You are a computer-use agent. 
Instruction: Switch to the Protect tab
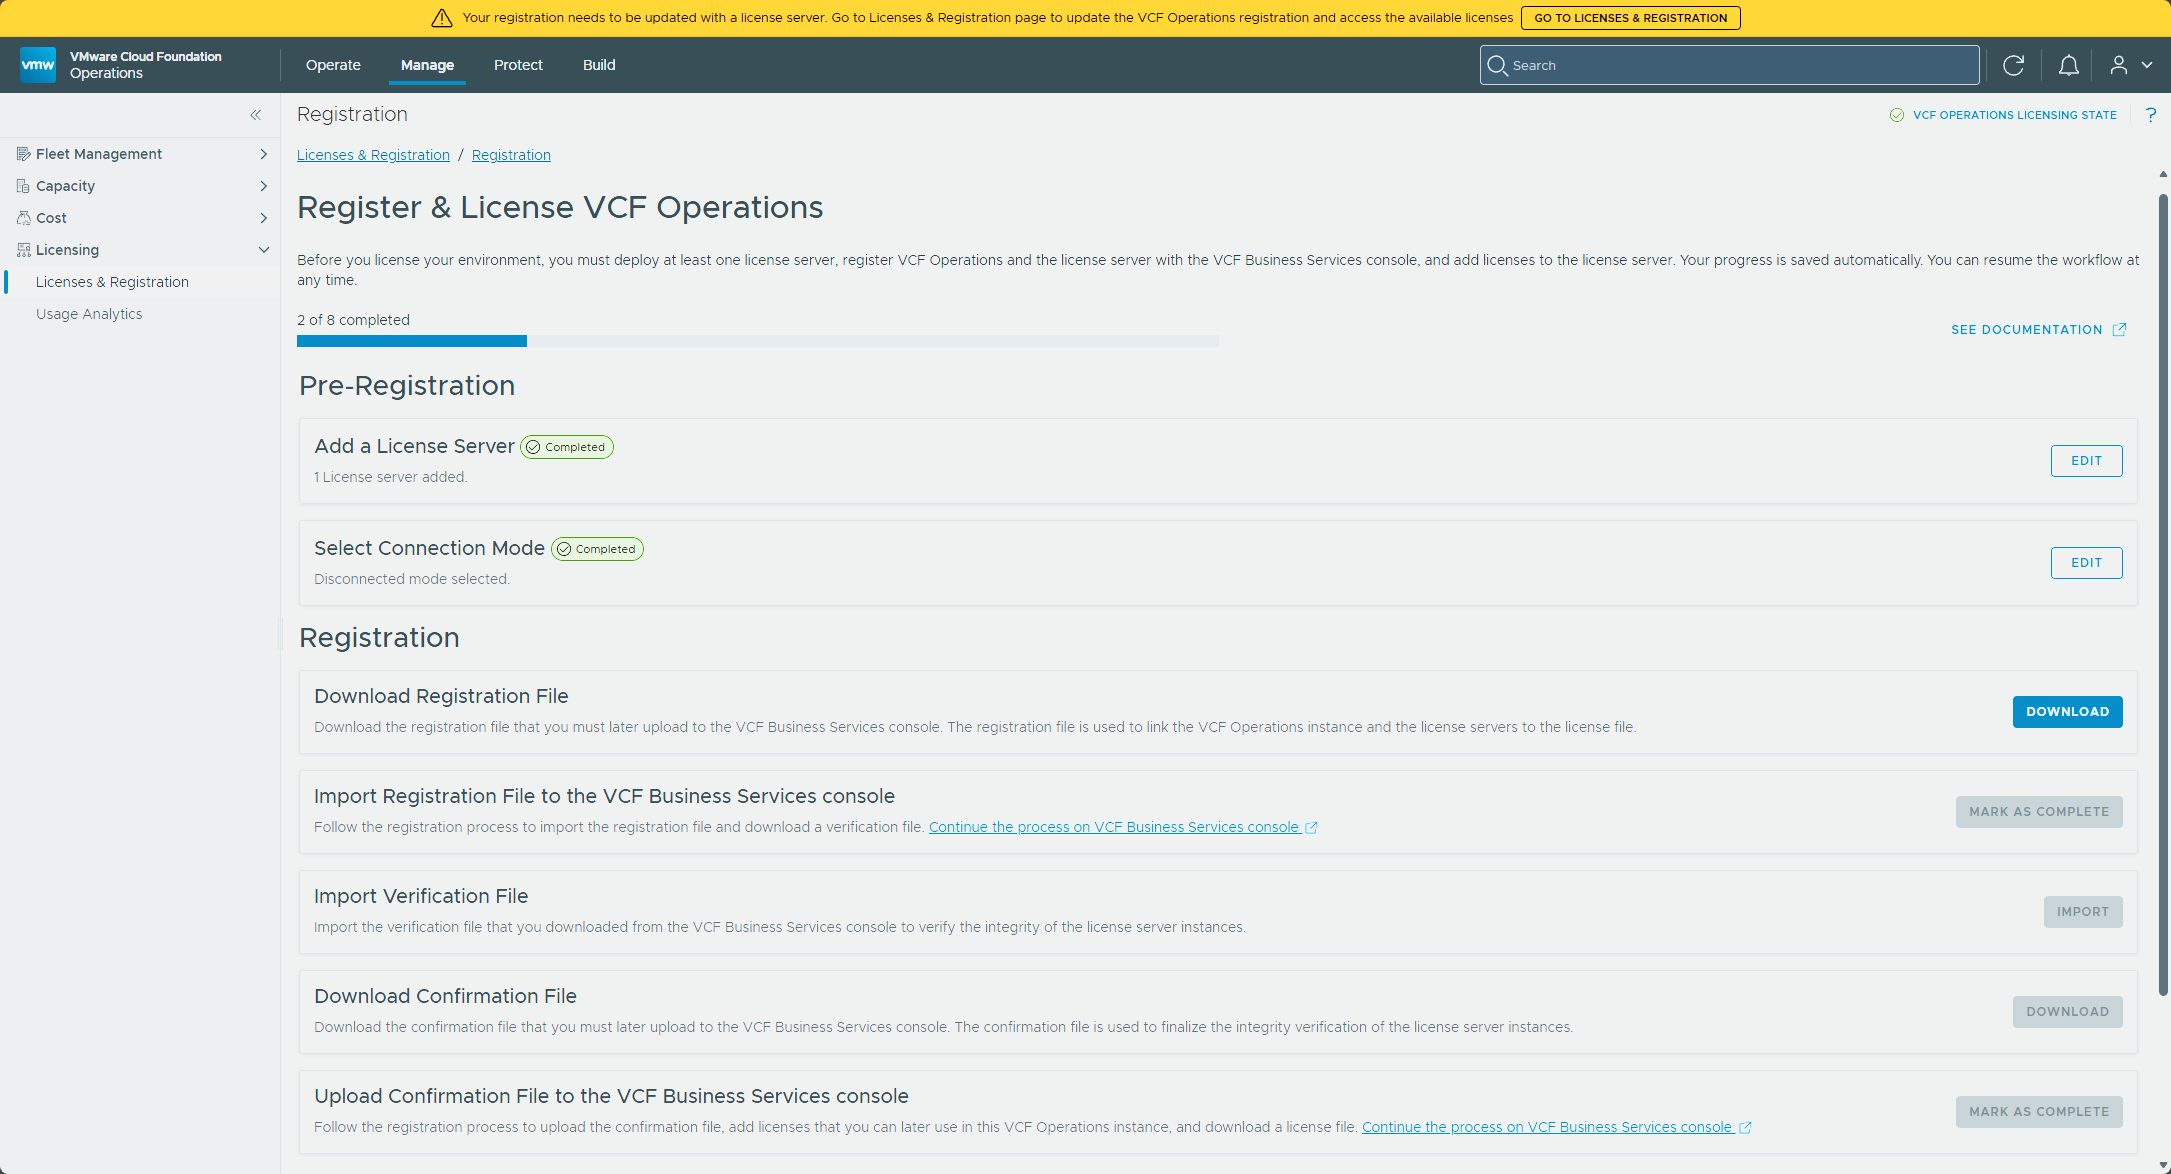[518, 65]
